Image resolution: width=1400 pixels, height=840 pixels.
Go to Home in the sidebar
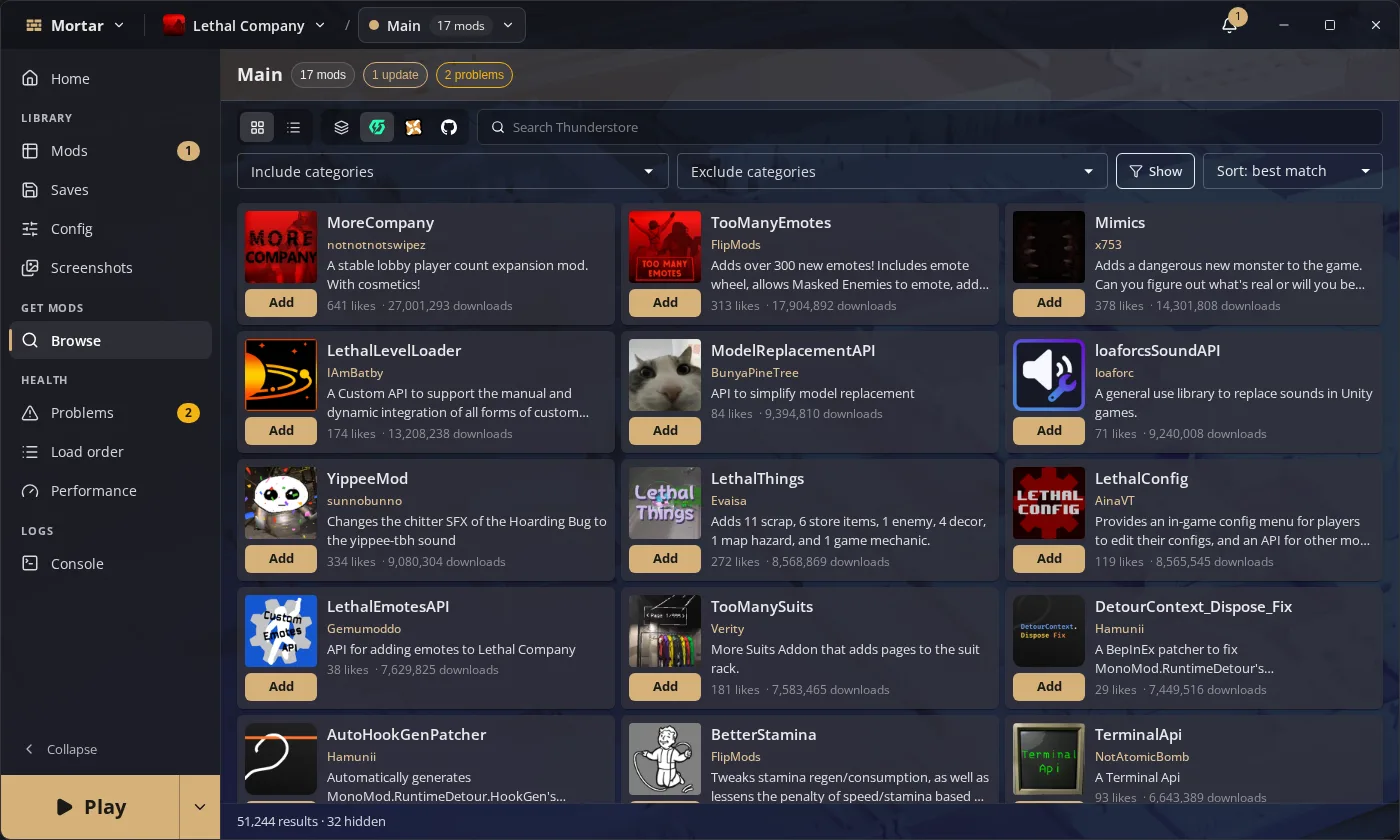(x=110, y=79)
